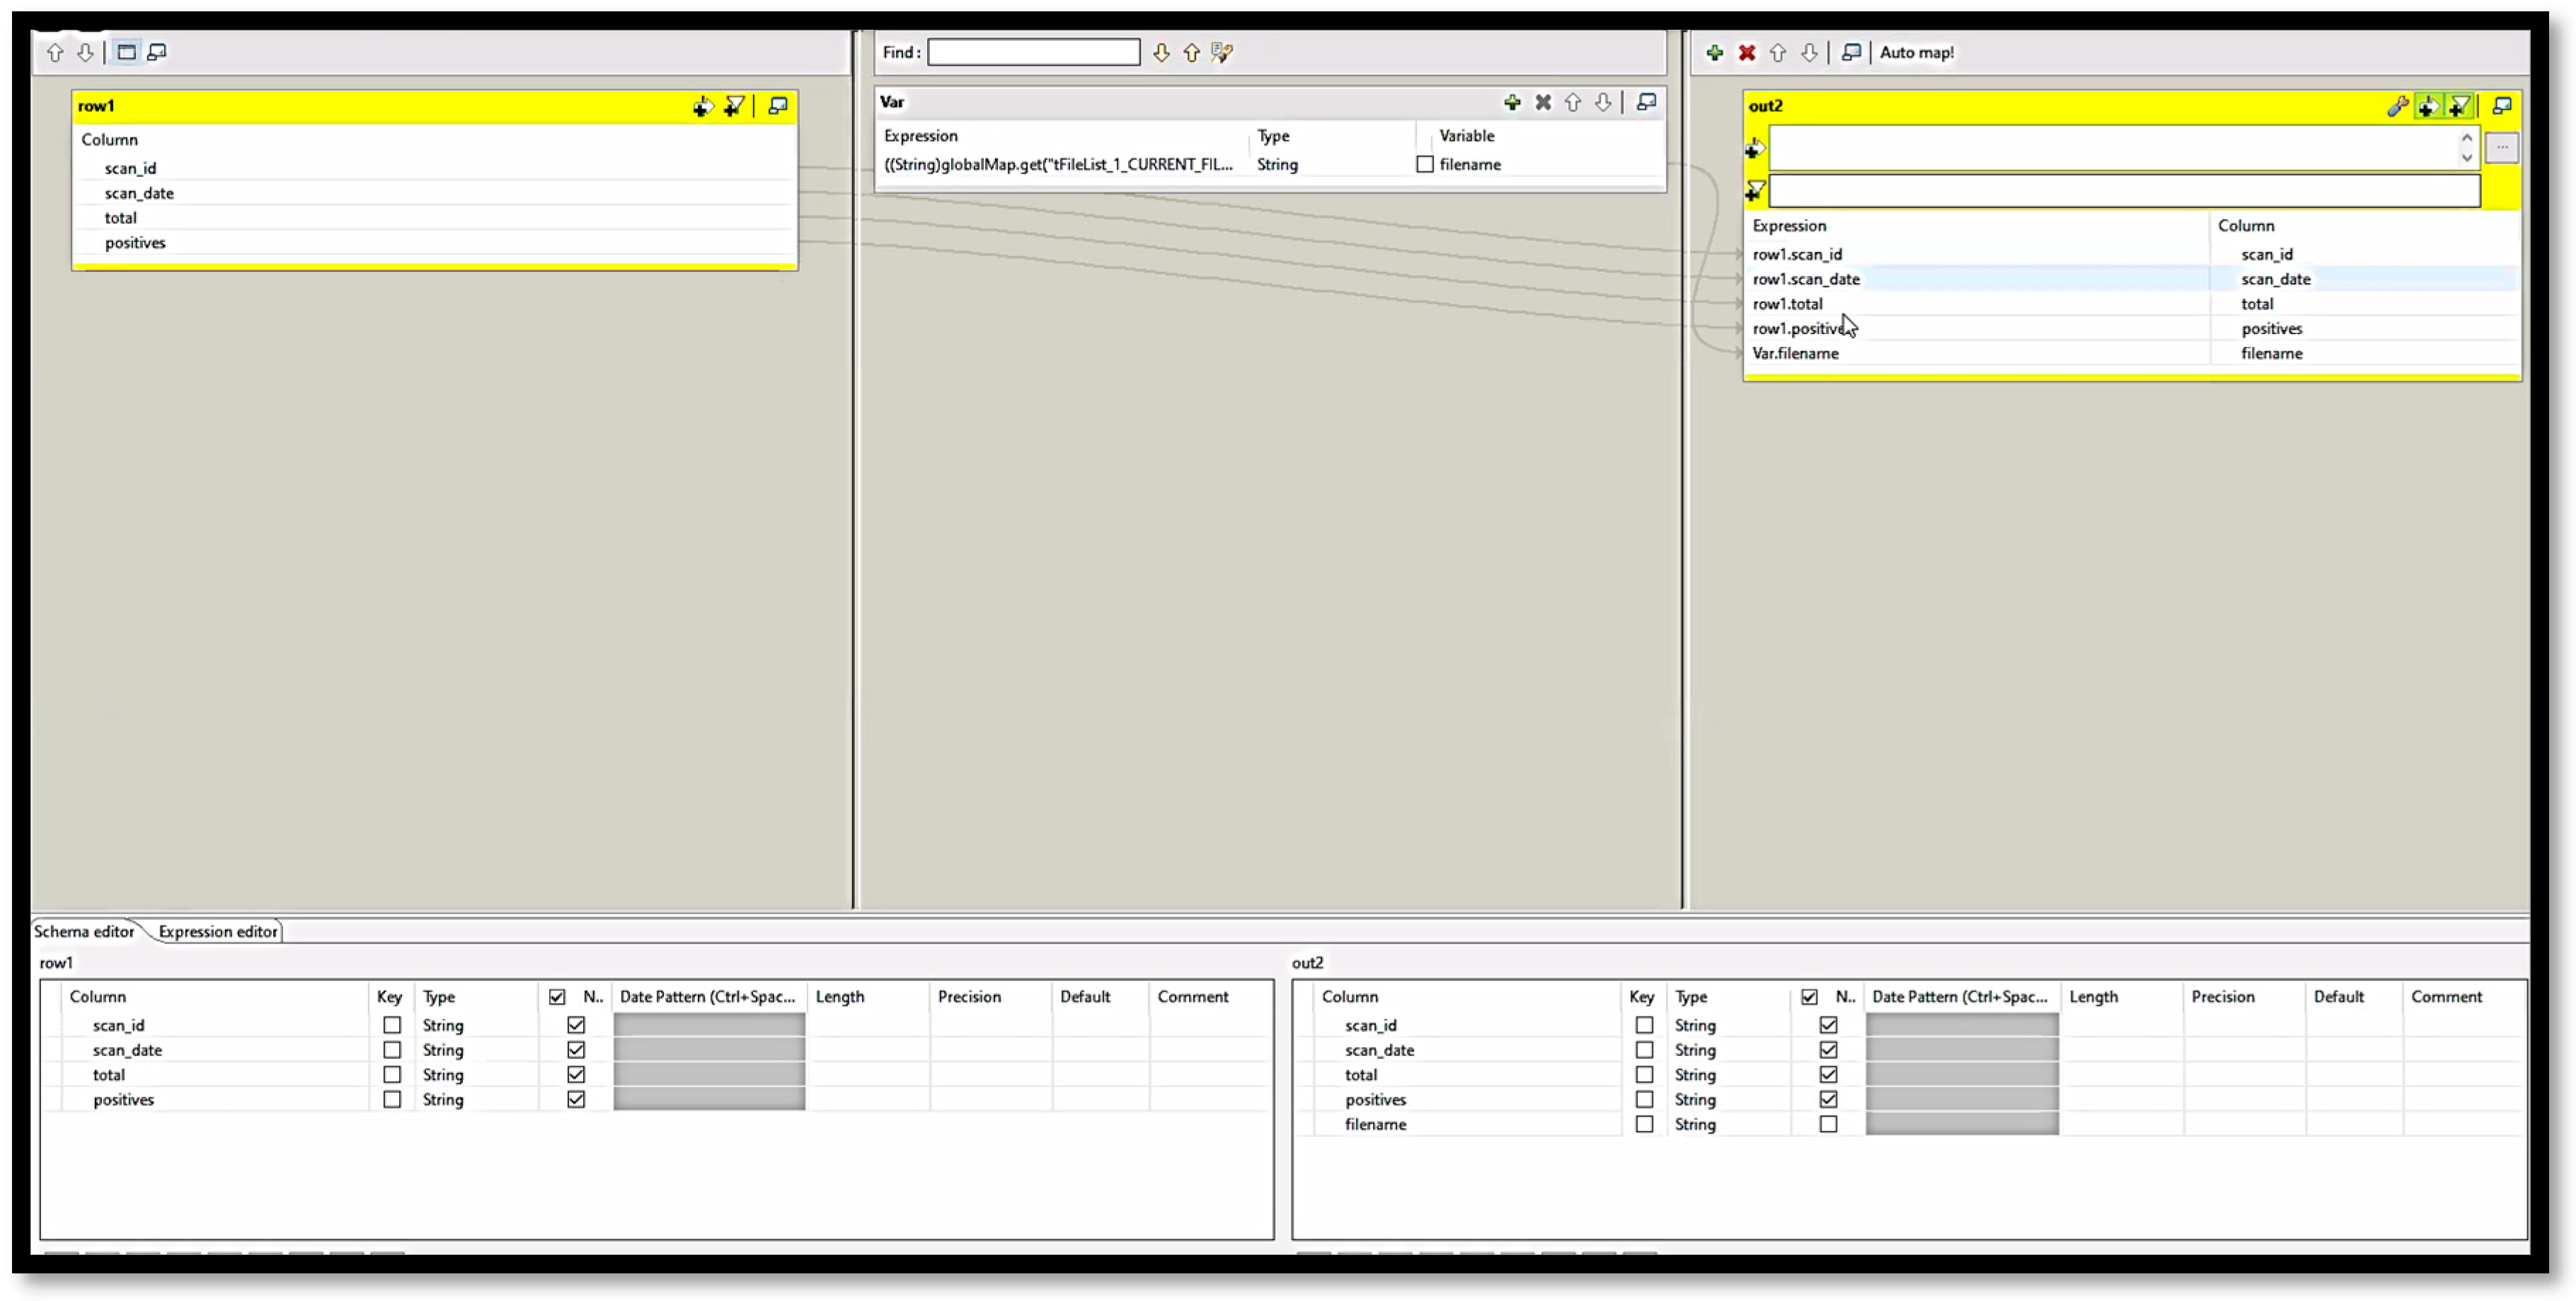The image size is (2576, 1301).
Task: Switch to the Expression editor tab
Action: 217,931
